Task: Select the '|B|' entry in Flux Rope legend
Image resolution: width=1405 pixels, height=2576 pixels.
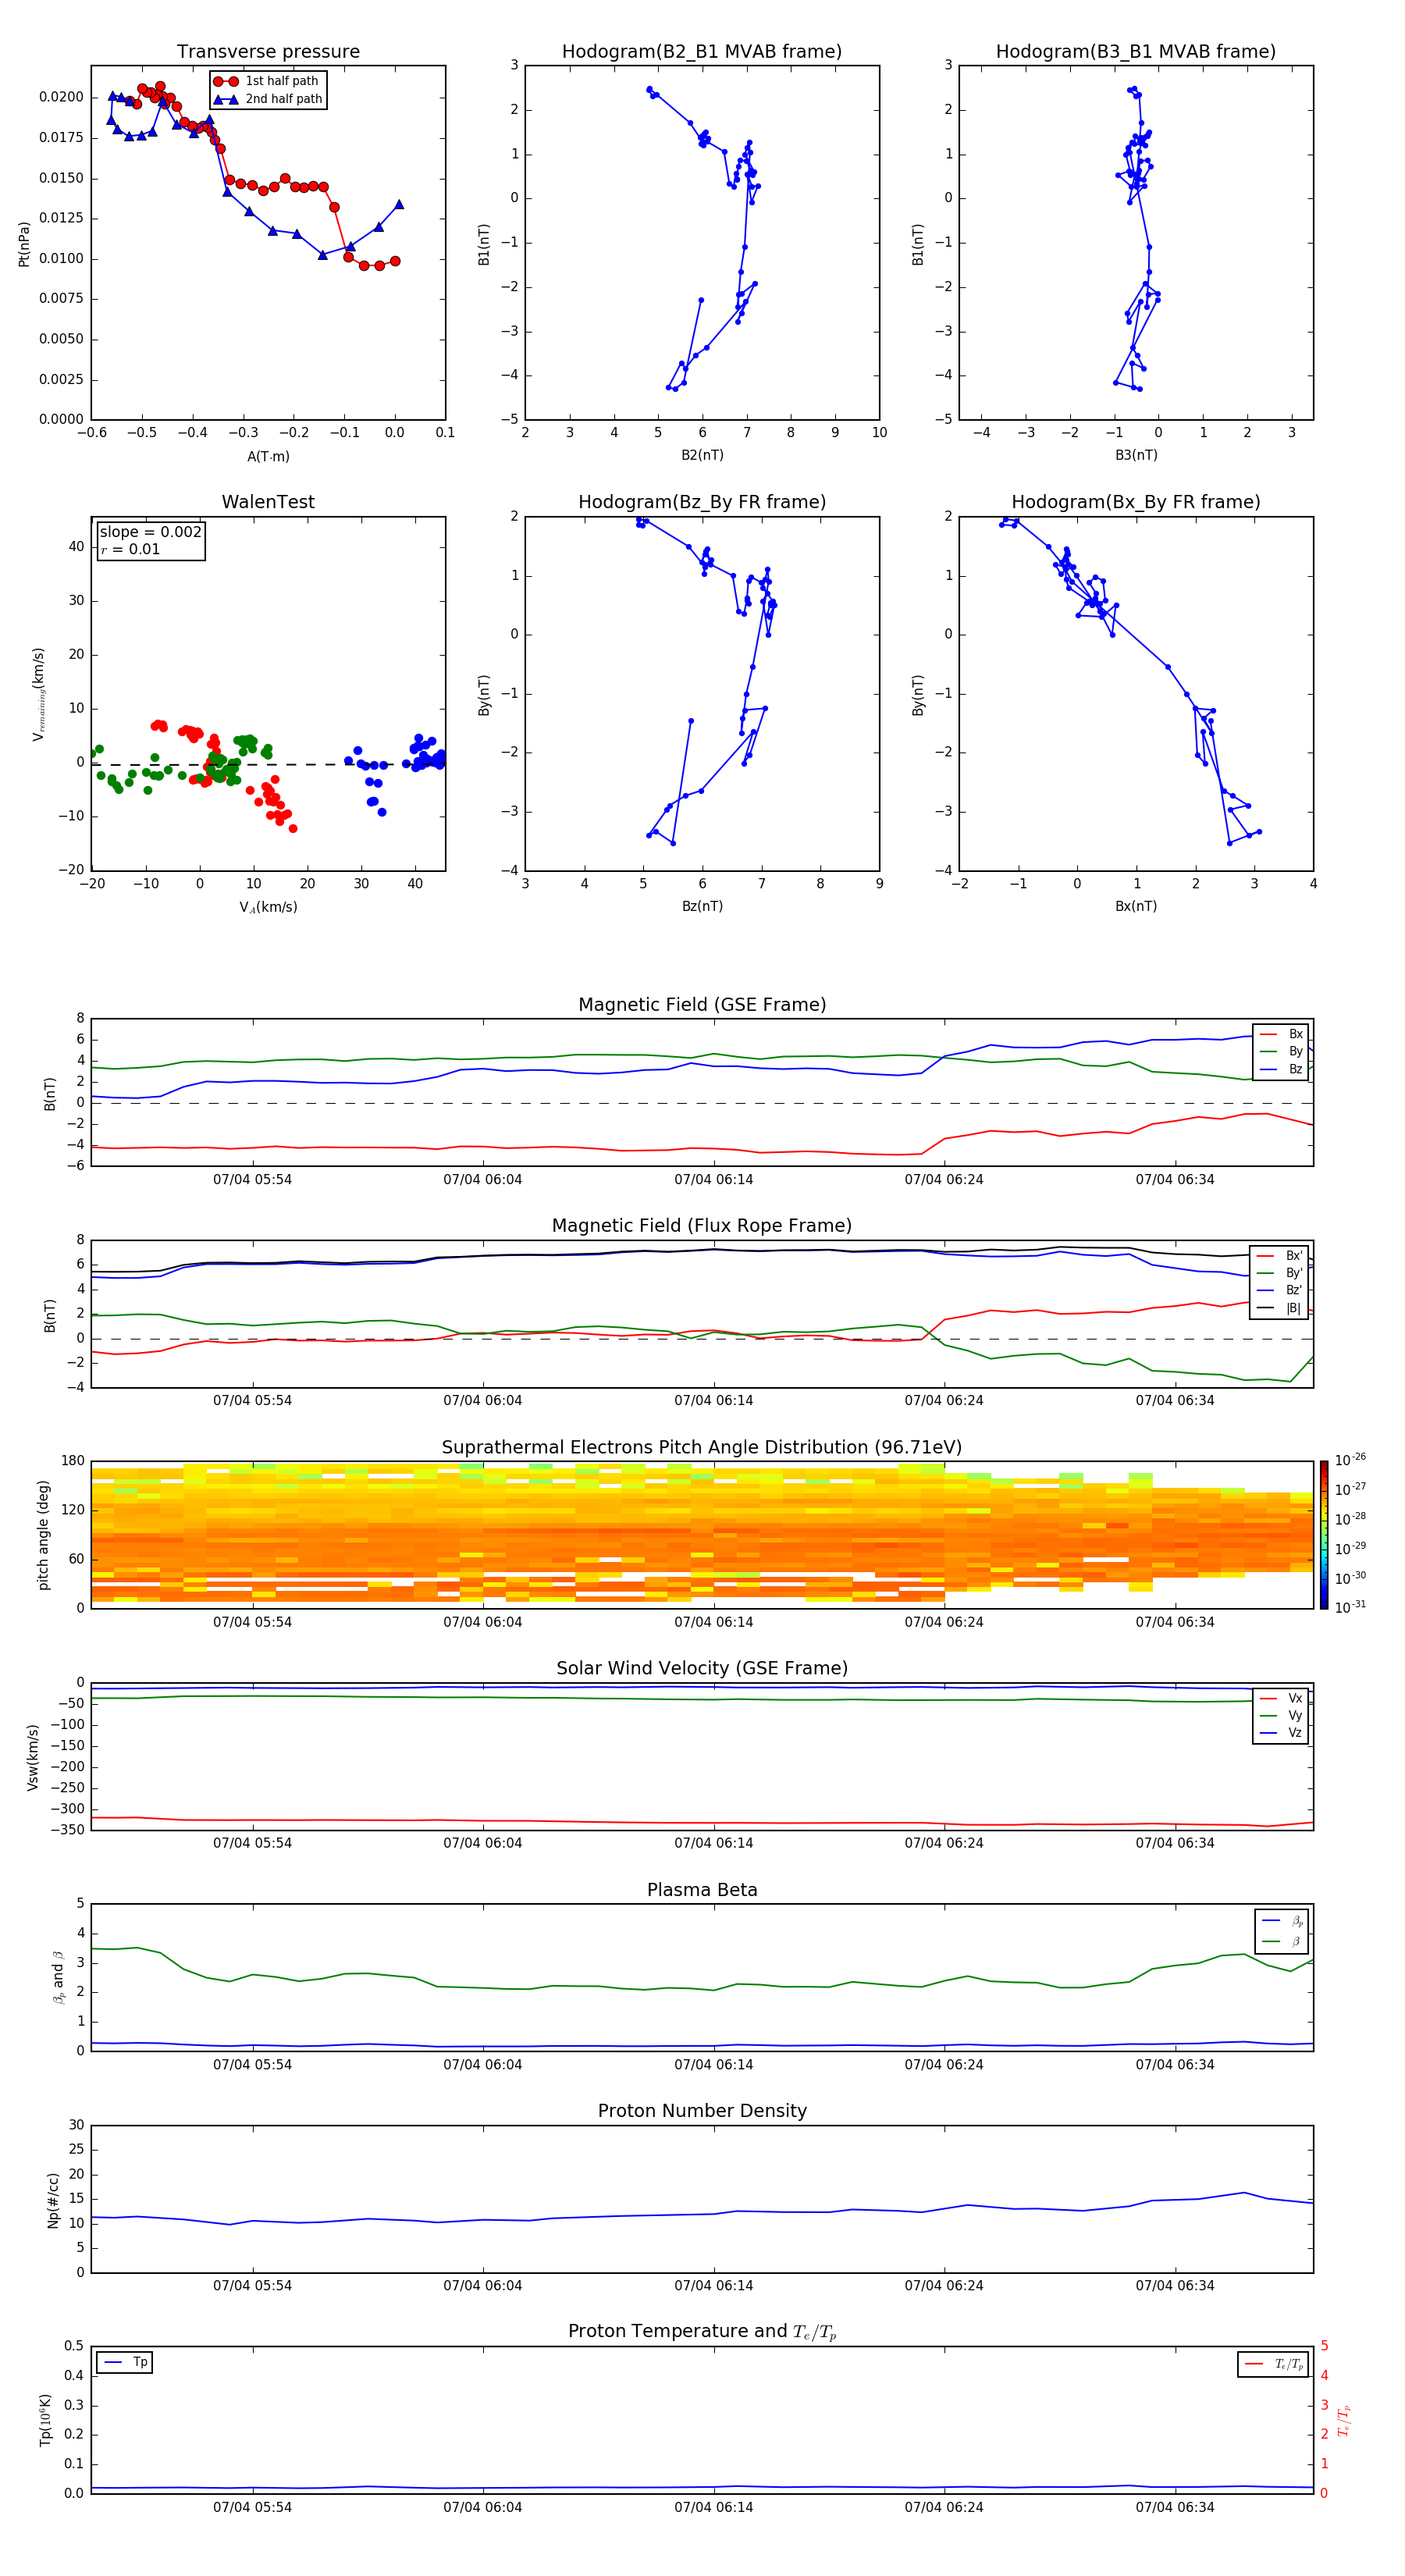Action: (x=1280, y=1309)
